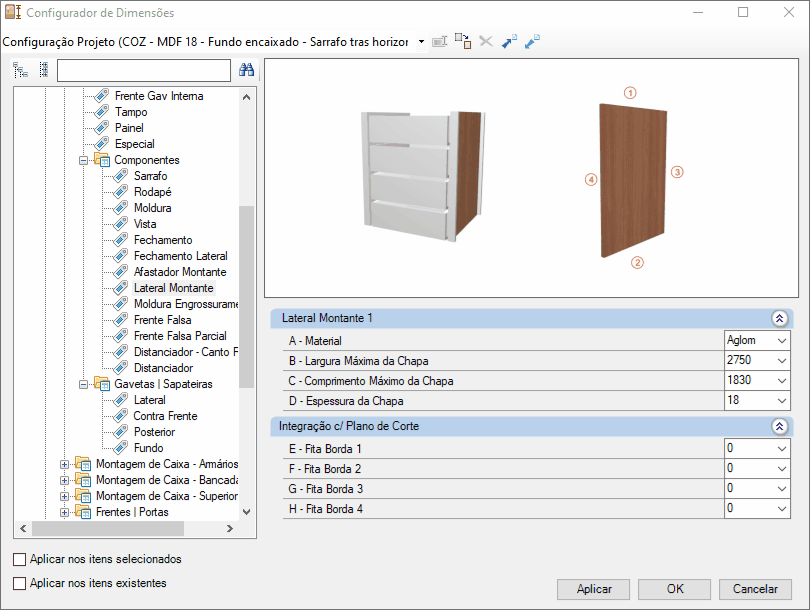Click the binoculars search icon

click(x=246, y=70)
